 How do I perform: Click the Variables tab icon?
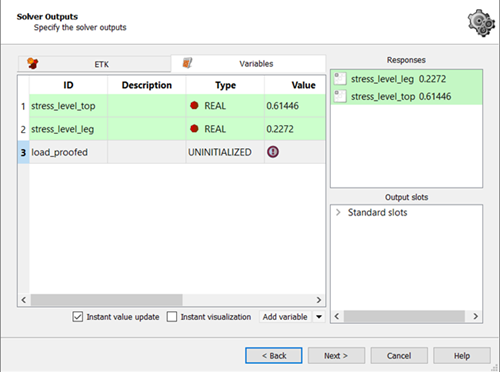click(187, 63)
